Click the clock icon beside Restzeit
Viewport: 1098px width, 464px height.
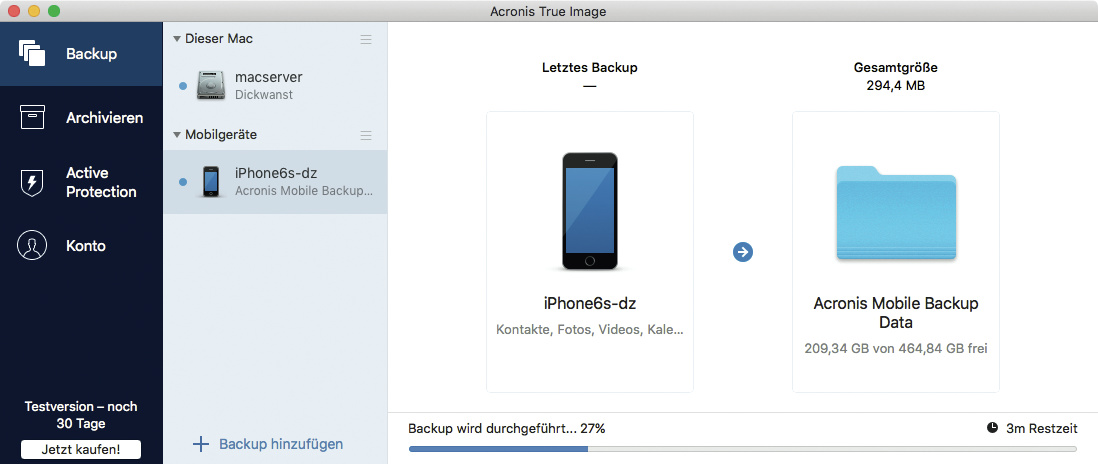pos(992,428)
